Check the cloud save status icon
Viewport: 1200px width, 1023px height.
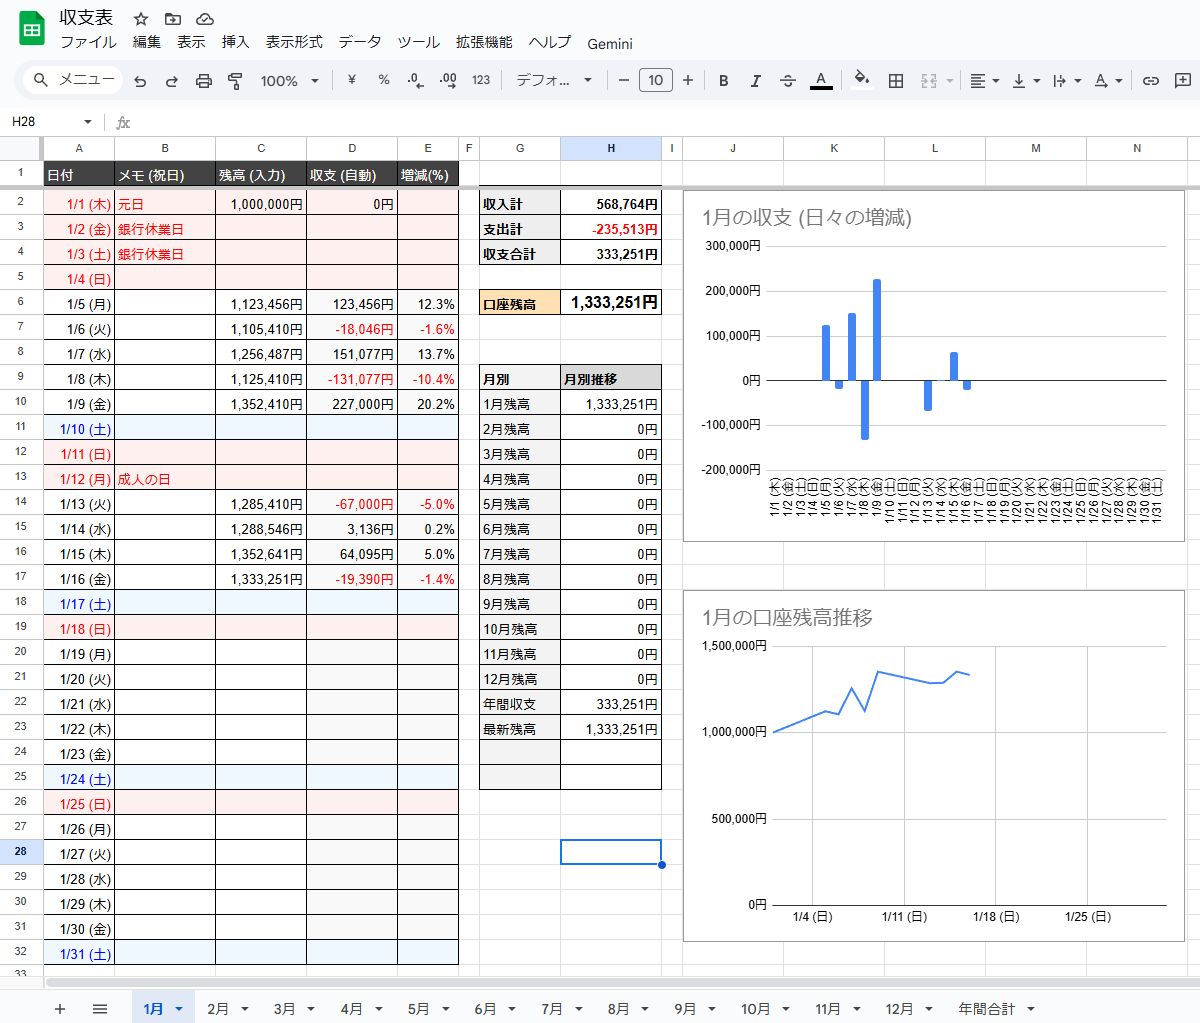204,19
